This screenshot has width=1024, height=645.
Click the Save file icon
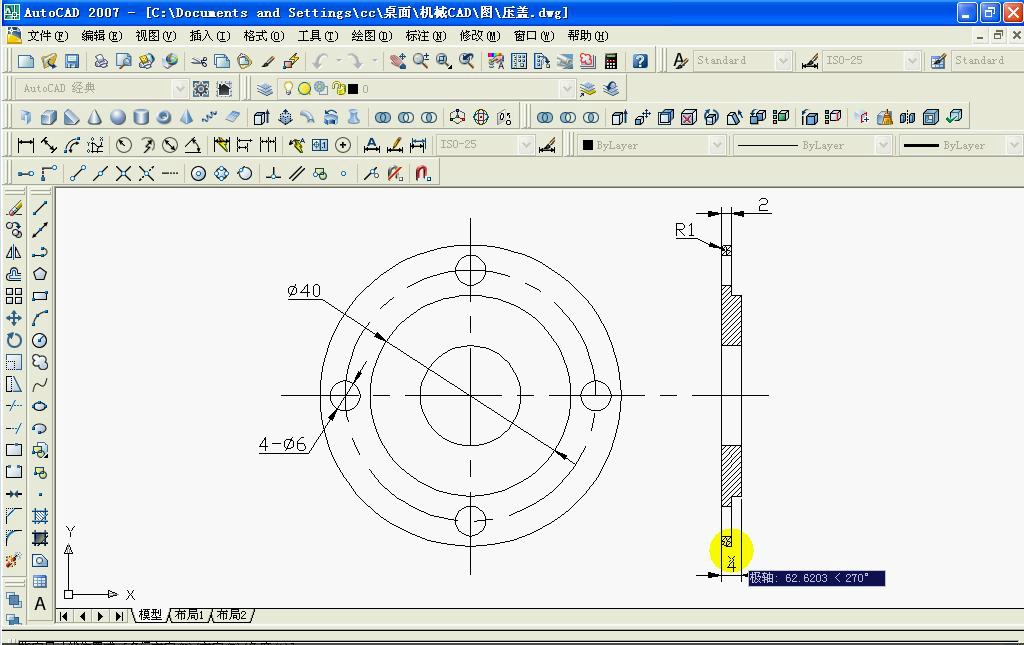click(72, 61)
